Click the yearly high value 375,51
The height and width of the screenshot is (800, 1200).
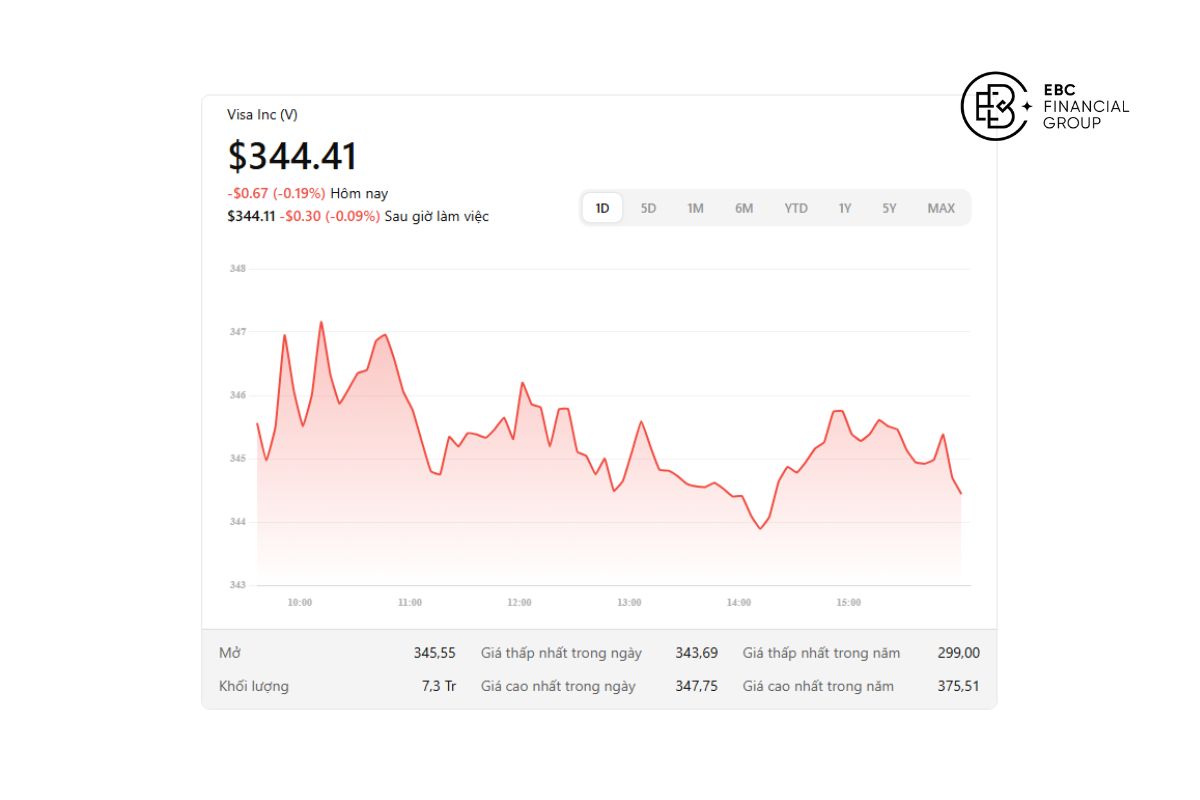point(958,686)
